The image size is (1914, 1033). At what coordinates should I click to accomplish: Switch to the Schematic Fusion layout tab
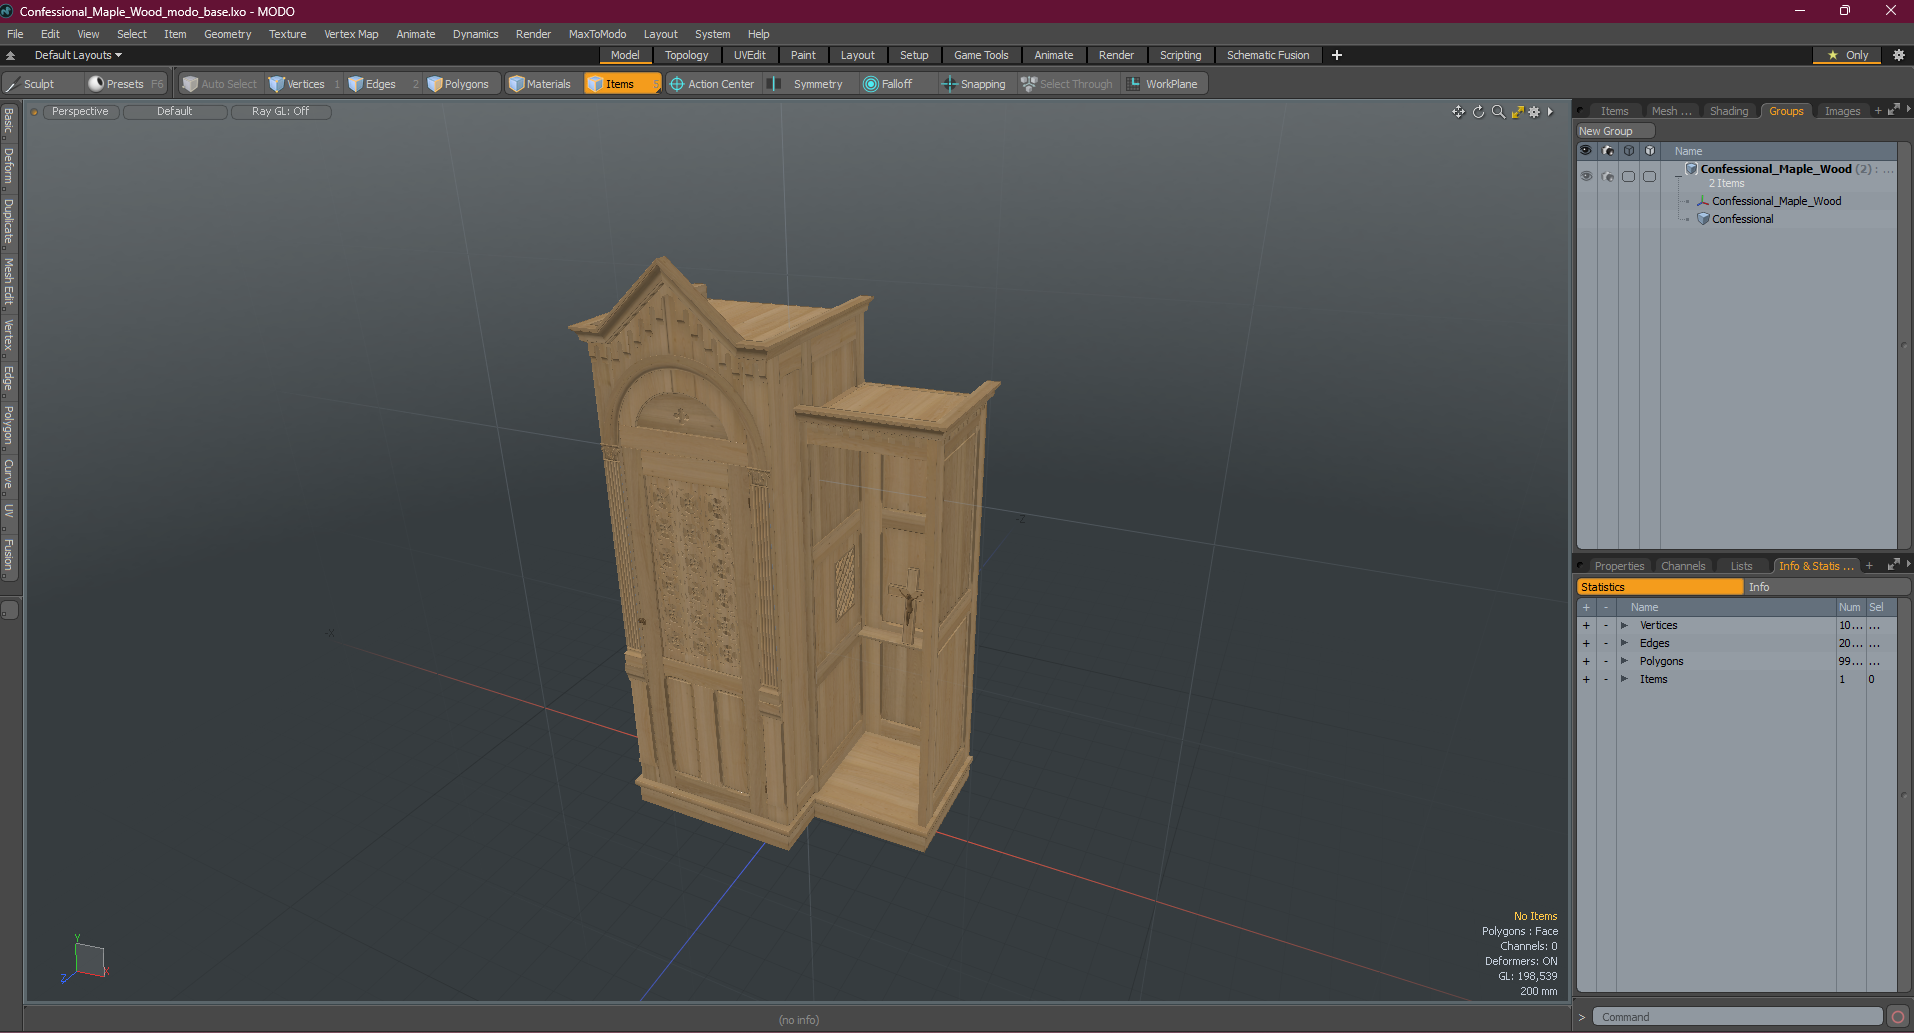click(1268, 55)
